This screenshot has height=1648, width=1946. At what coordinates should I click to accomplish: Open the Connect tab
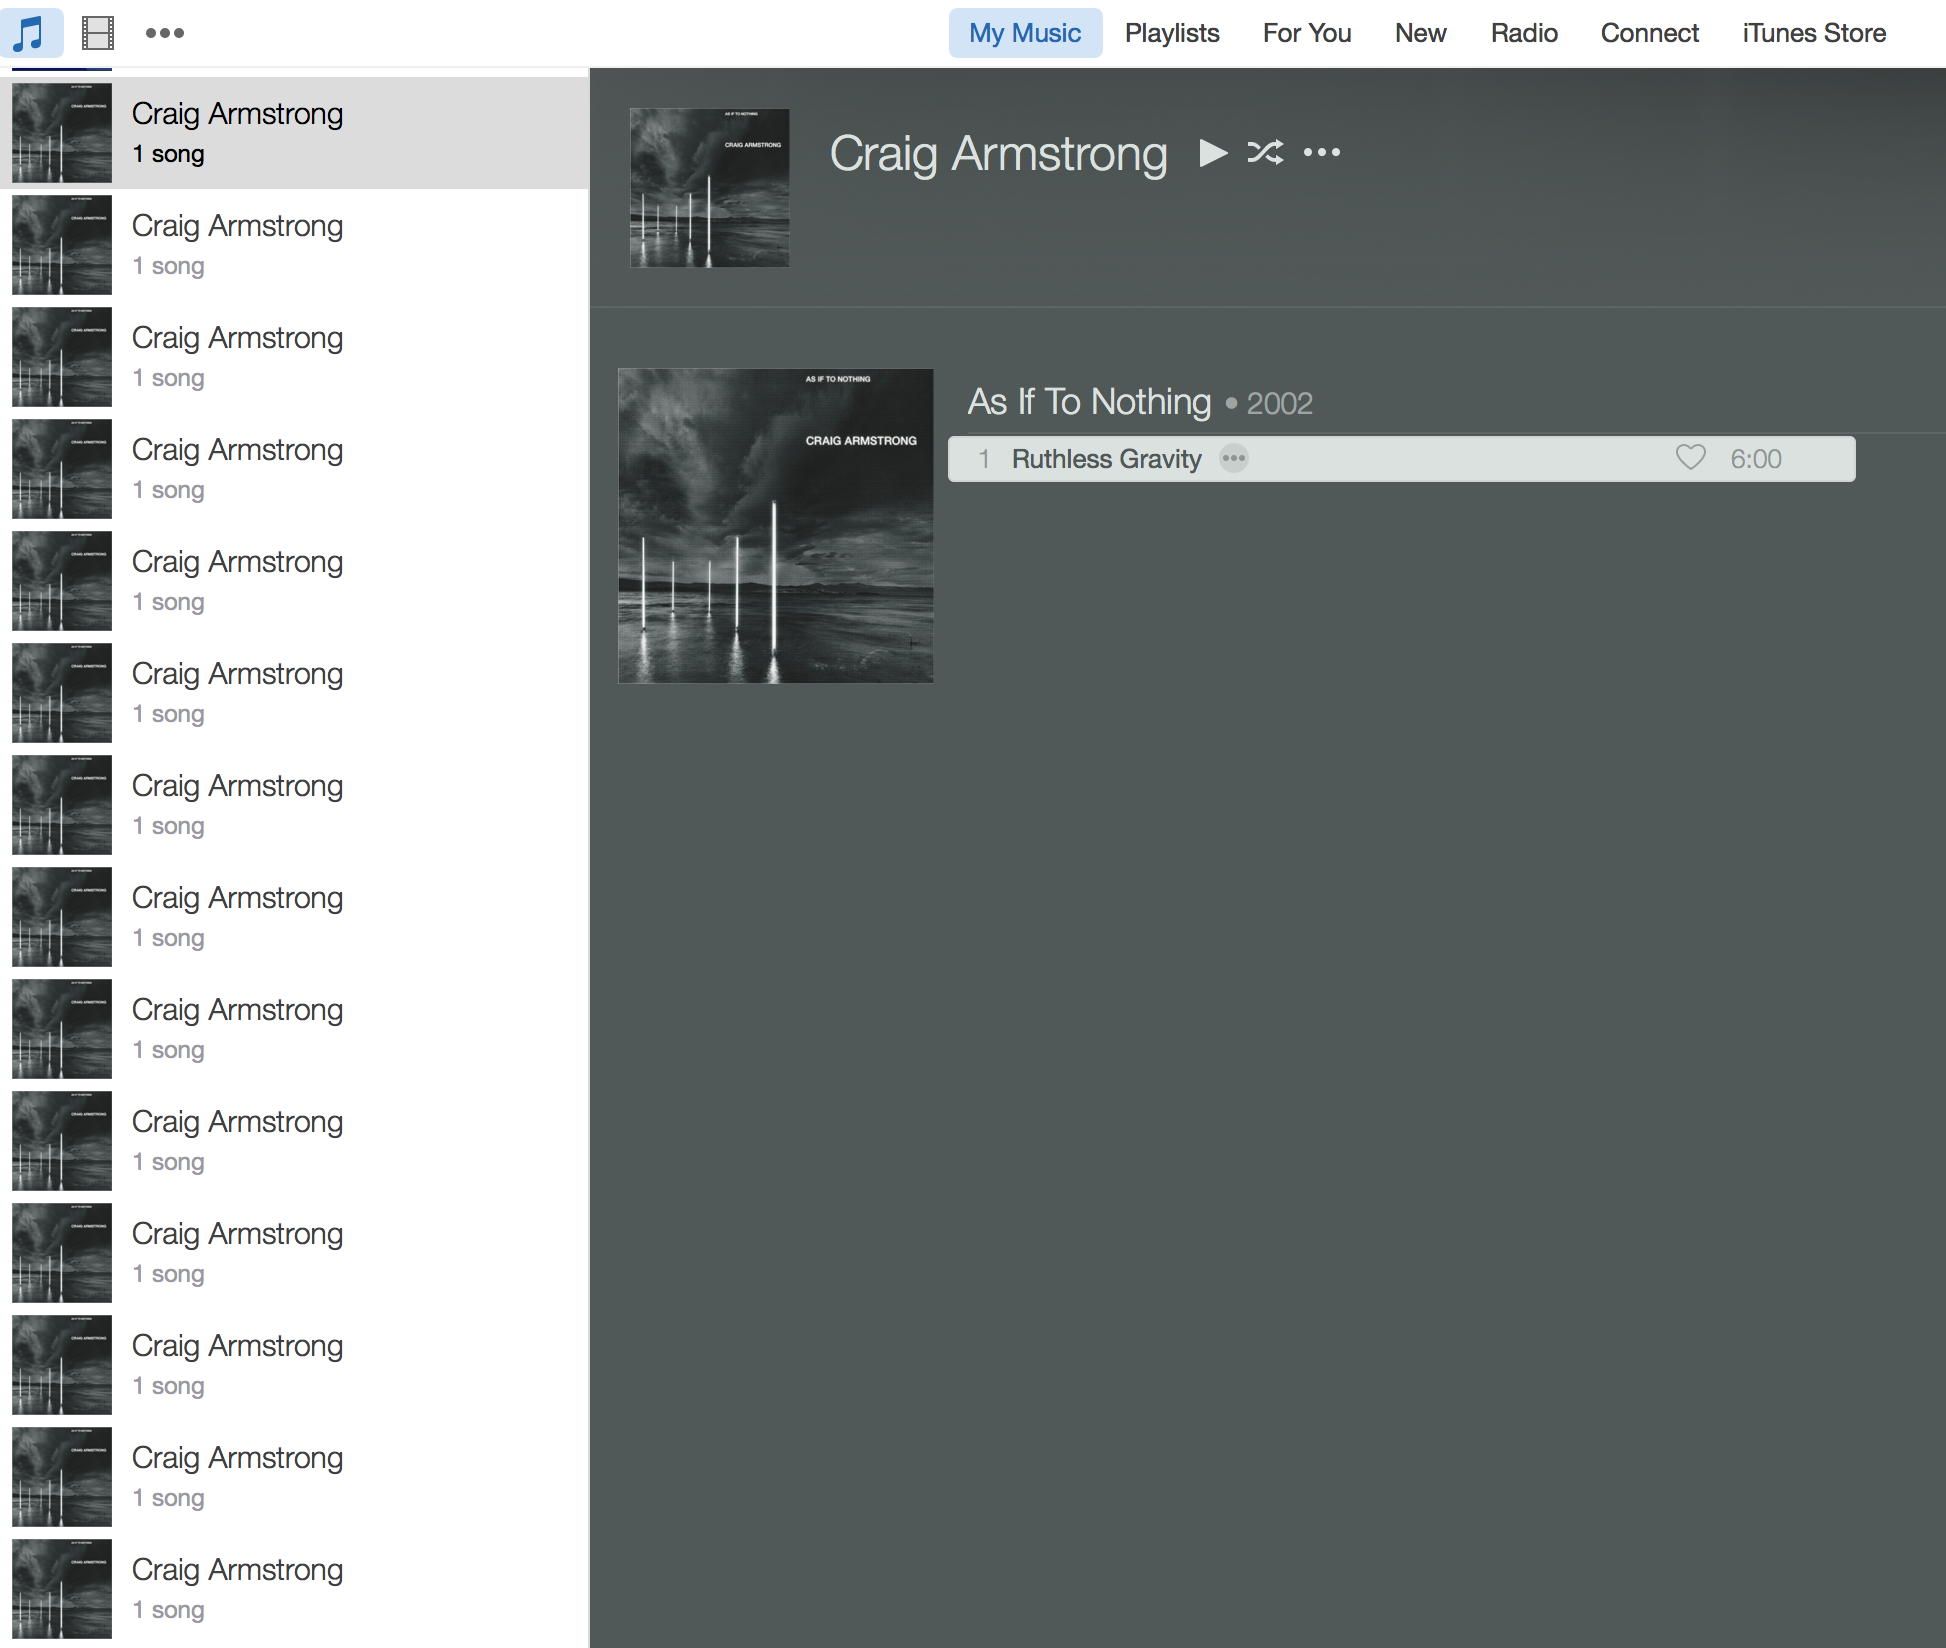pyautogui.click(x=1649, y=33)
